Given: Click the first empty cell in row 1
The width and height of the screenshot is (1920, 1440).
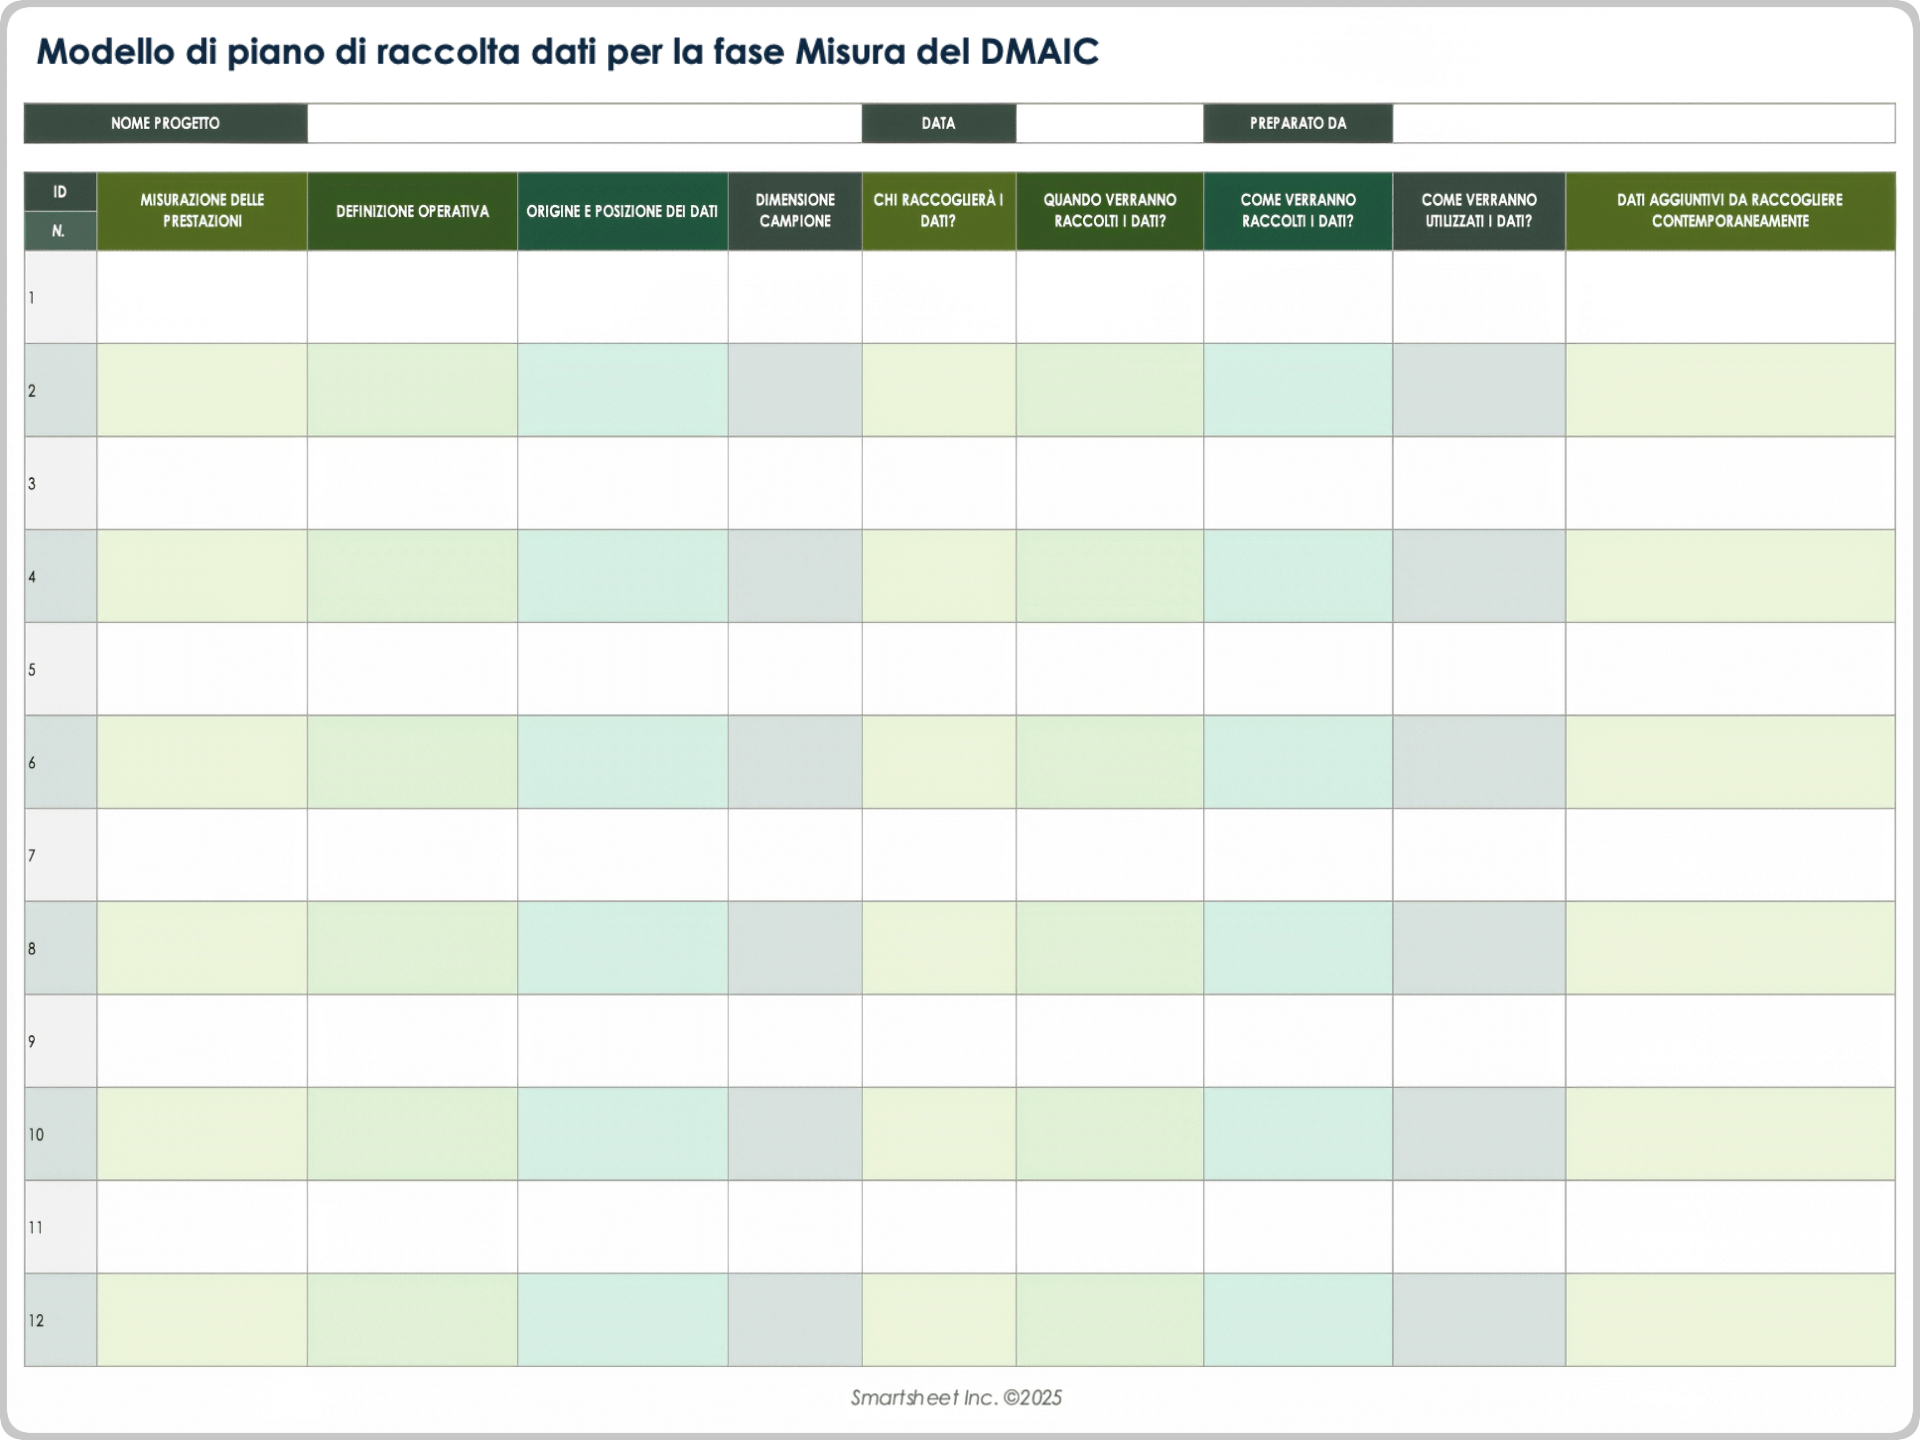Looking at the screenshot, I should pyautogui.click(x=201, y=297).
